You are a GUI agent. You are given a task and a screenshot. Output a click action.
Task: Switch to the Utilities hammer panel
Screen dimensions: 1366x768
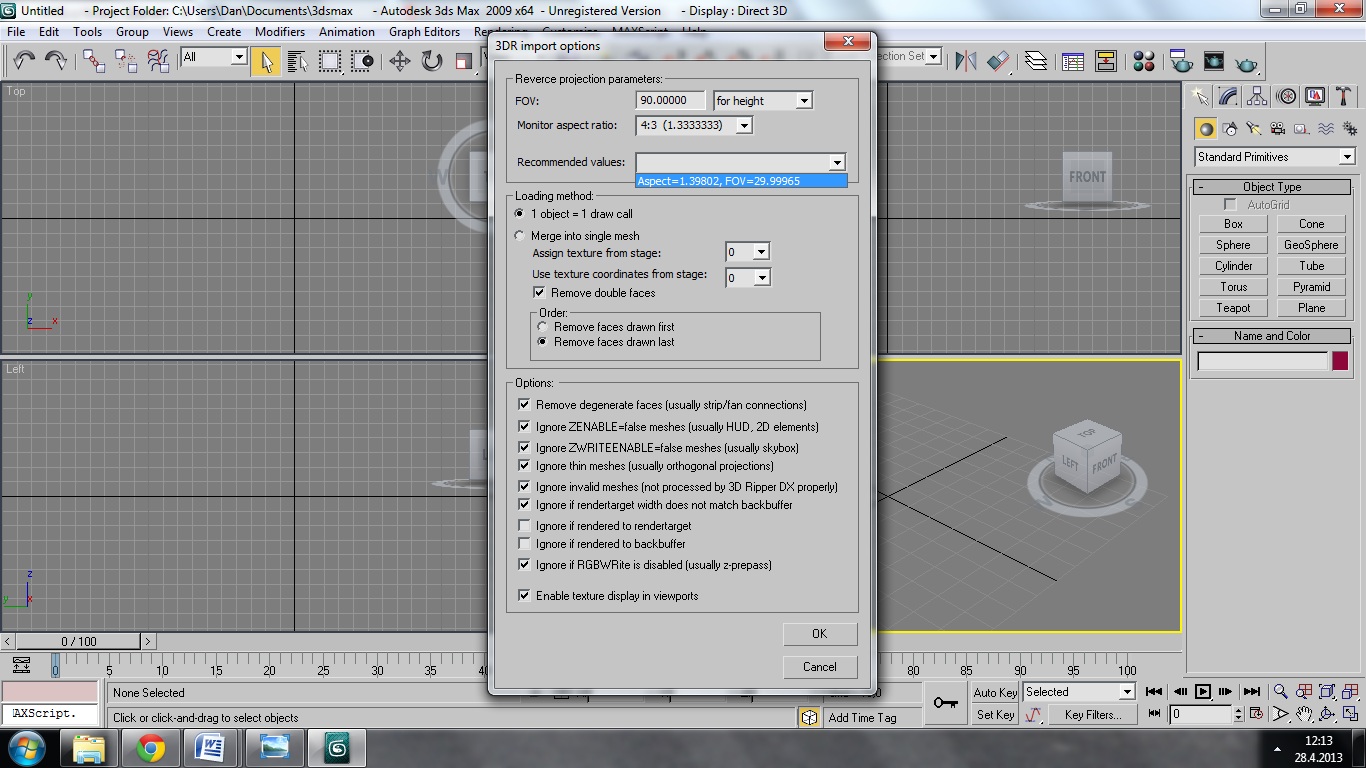click(1343, 96)
